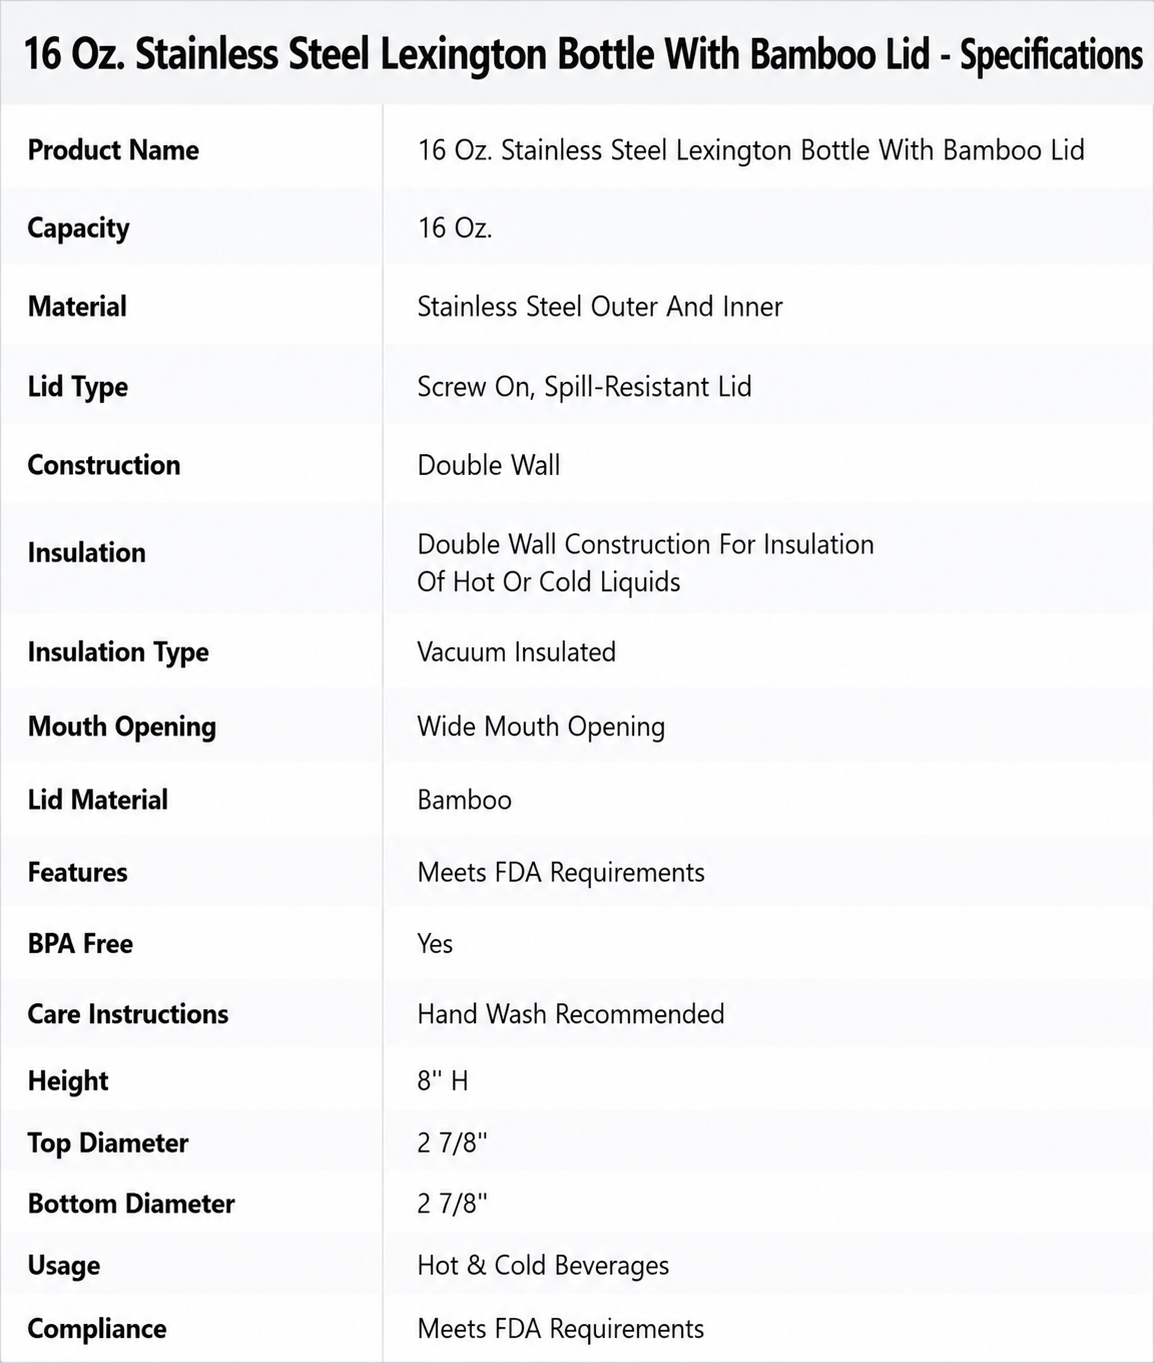Select the Lid Material value Bamboo
The height and width of the screenshot is (1363, 1154).
(x=464, y=800)
